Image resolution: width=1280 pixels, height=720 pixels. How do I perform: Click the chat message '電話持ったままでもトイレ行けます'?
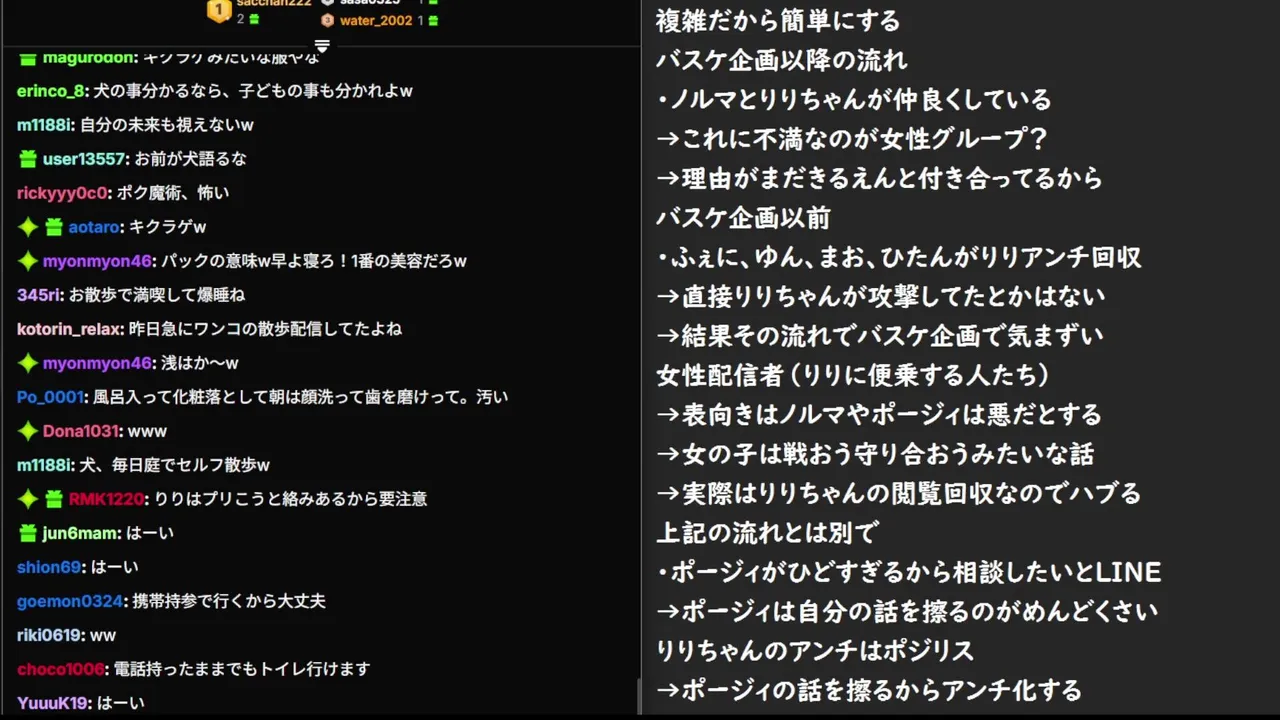pos(241,669)
